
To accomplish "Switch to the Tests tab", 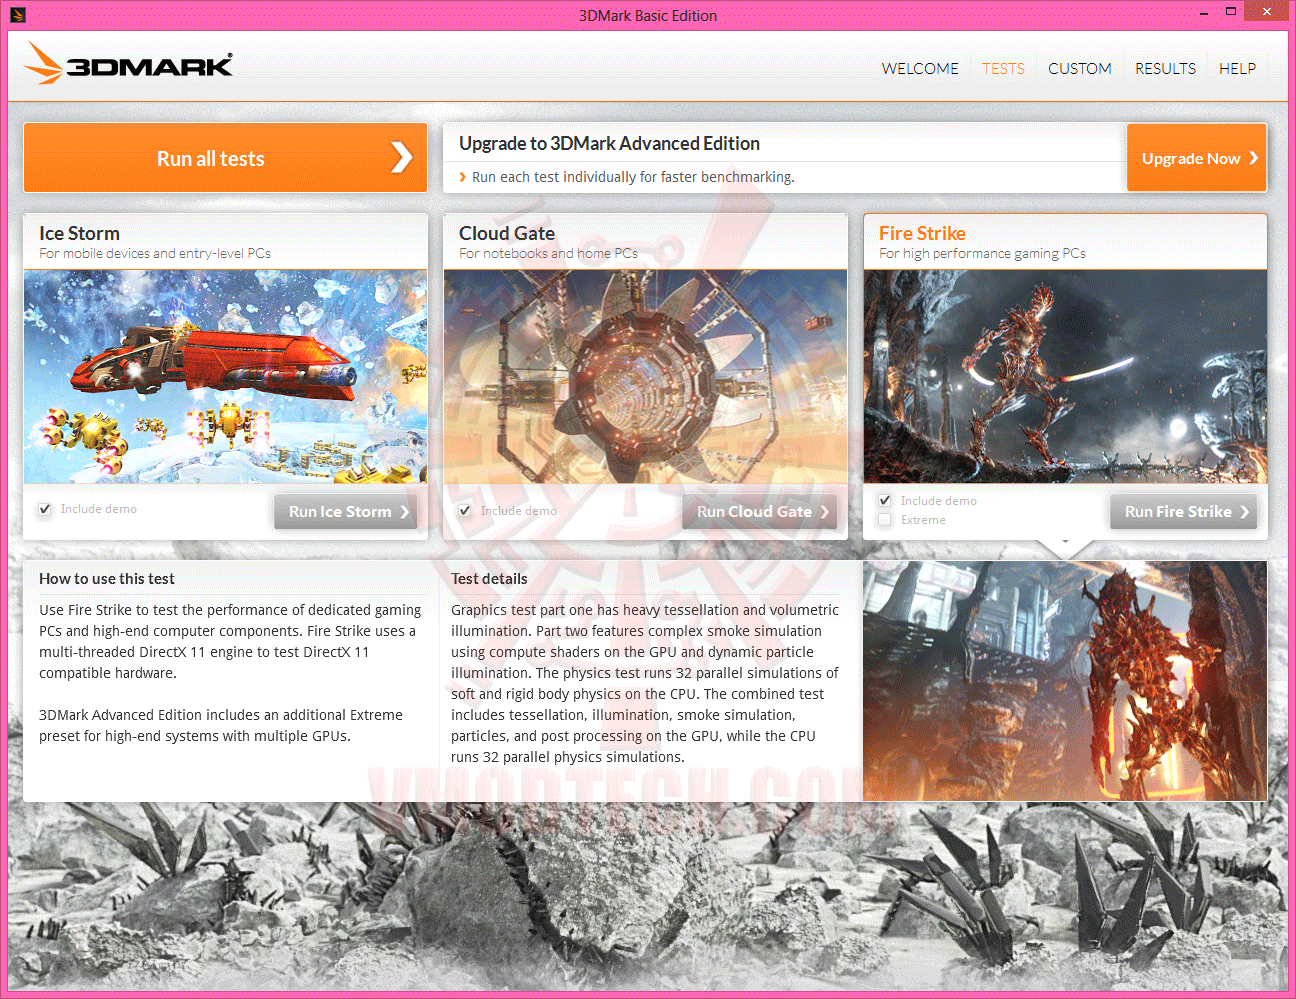I will pos(1003,69).
